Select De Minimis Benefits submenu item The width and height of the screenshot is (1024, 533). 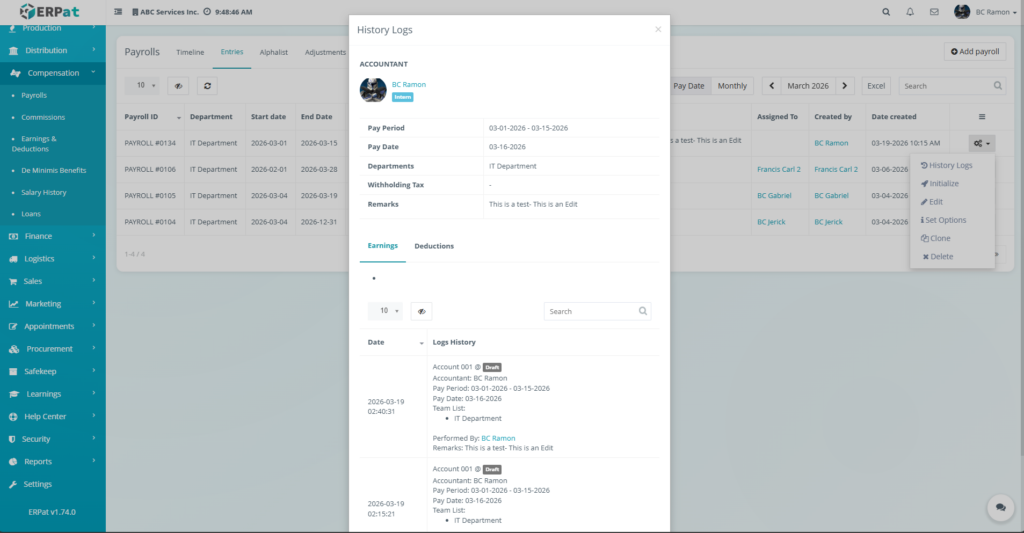[x=54, y=170]
